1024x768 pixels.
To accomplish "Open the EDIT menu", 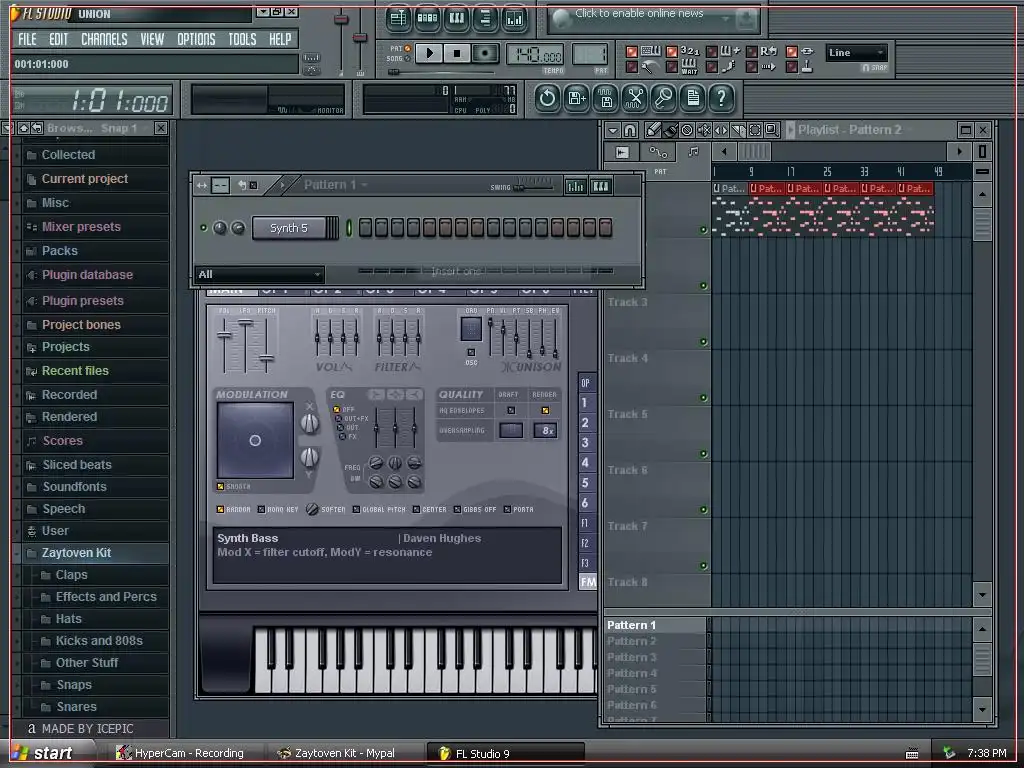I will 59,39.
